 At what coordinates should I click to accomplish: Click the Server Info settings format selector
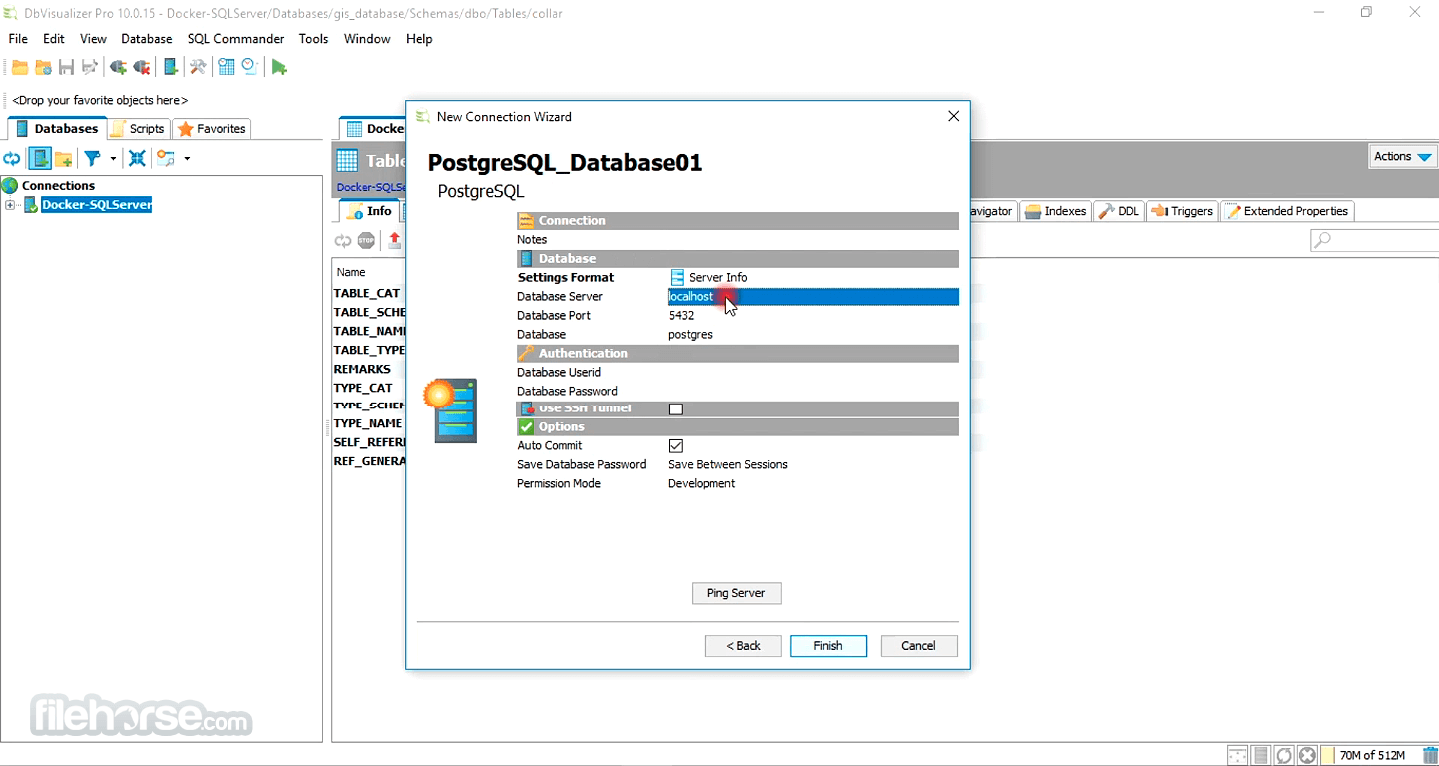(x=709, y=277)
